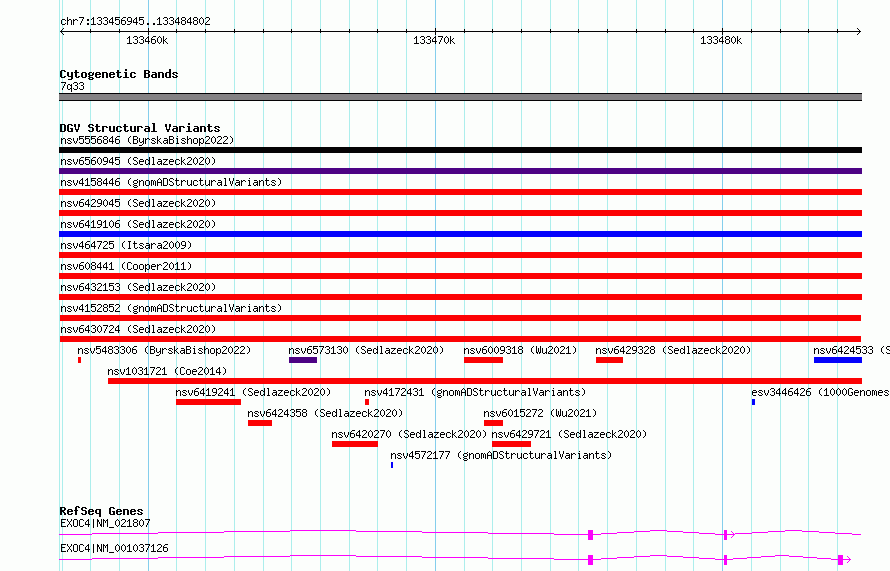890x571 pixels.
Task: Click nsv6430724 (Sedlazeck2020) label
Action: (x=138, y=329)
